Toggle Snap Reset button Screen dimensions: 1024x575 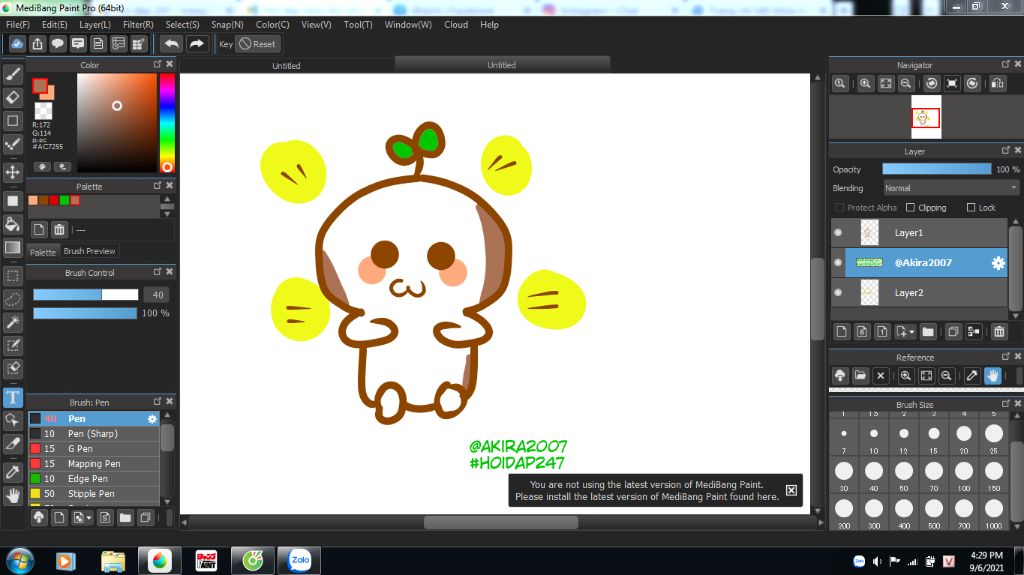click(257, 44)
